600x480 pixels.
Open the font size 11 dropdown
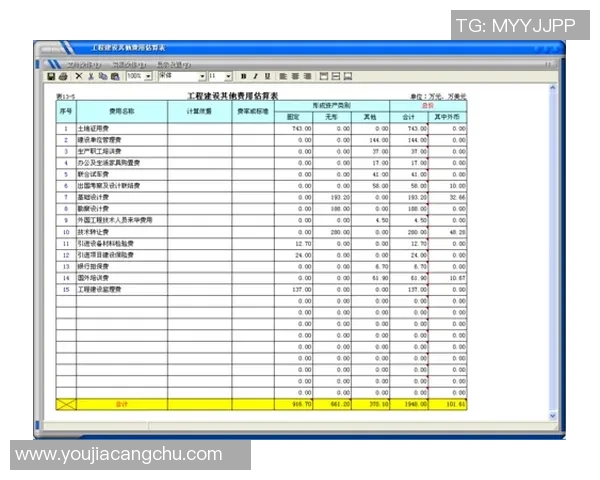(228, 77)
